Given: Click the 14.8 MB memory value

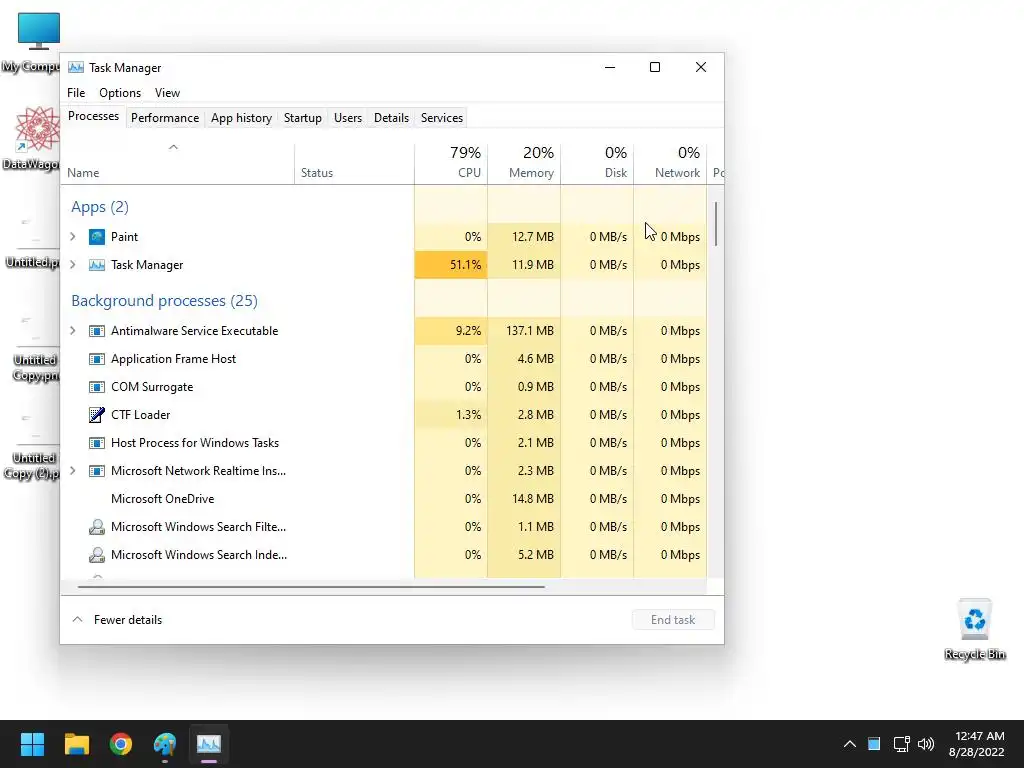Looking at the screenshot, I should [x=533, y=498].
